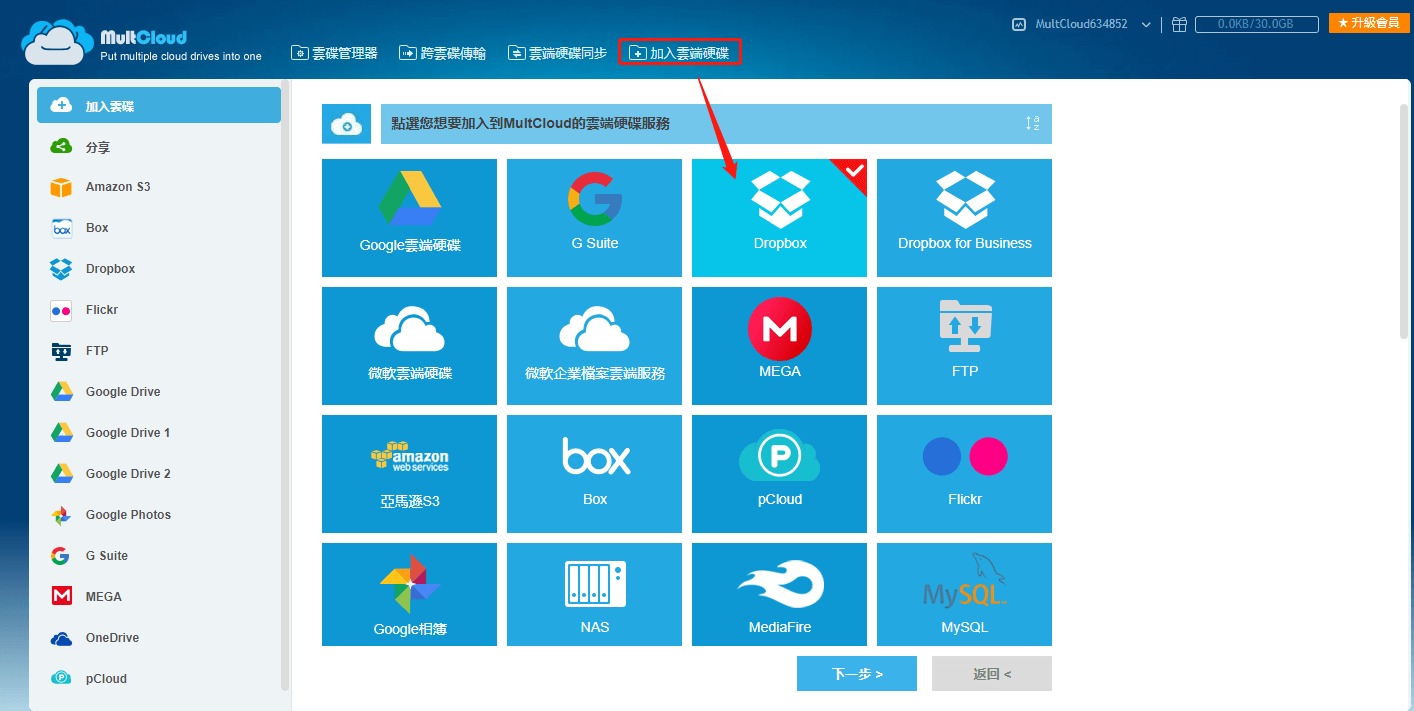Click the 返回 button
Screen dimensions: 1414x711
tap(992, 674)
